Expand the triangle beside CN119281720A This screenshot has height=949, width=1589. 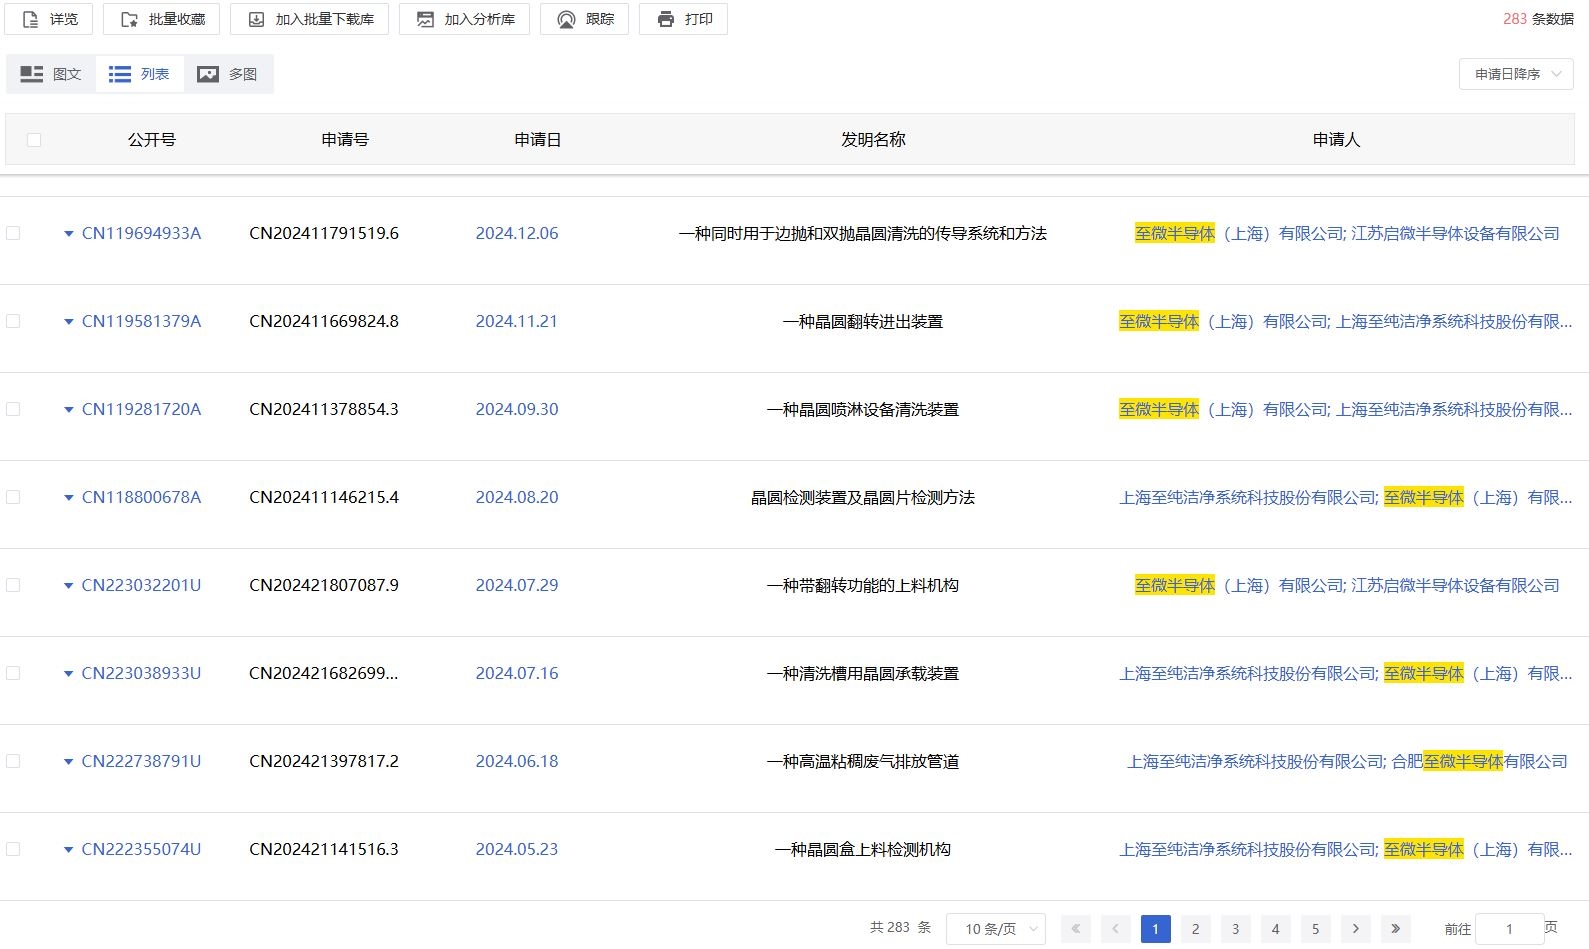69,410
